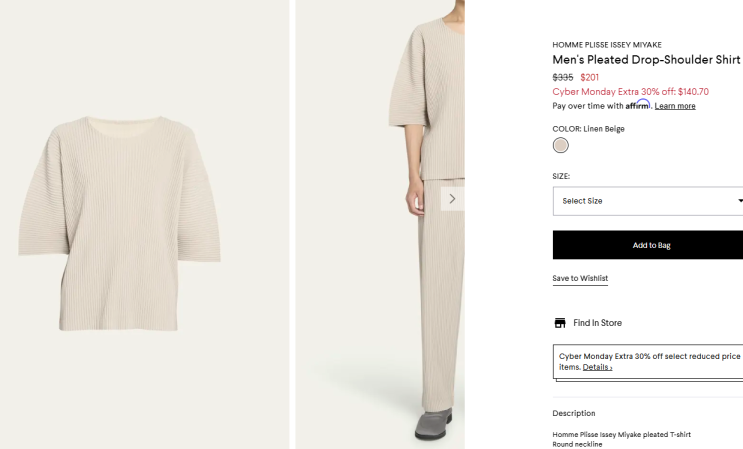The height and width of the screenshot is (449, 743).
Task: Click the Cyber Monday $140.70 price text
Action: point(631,92)
